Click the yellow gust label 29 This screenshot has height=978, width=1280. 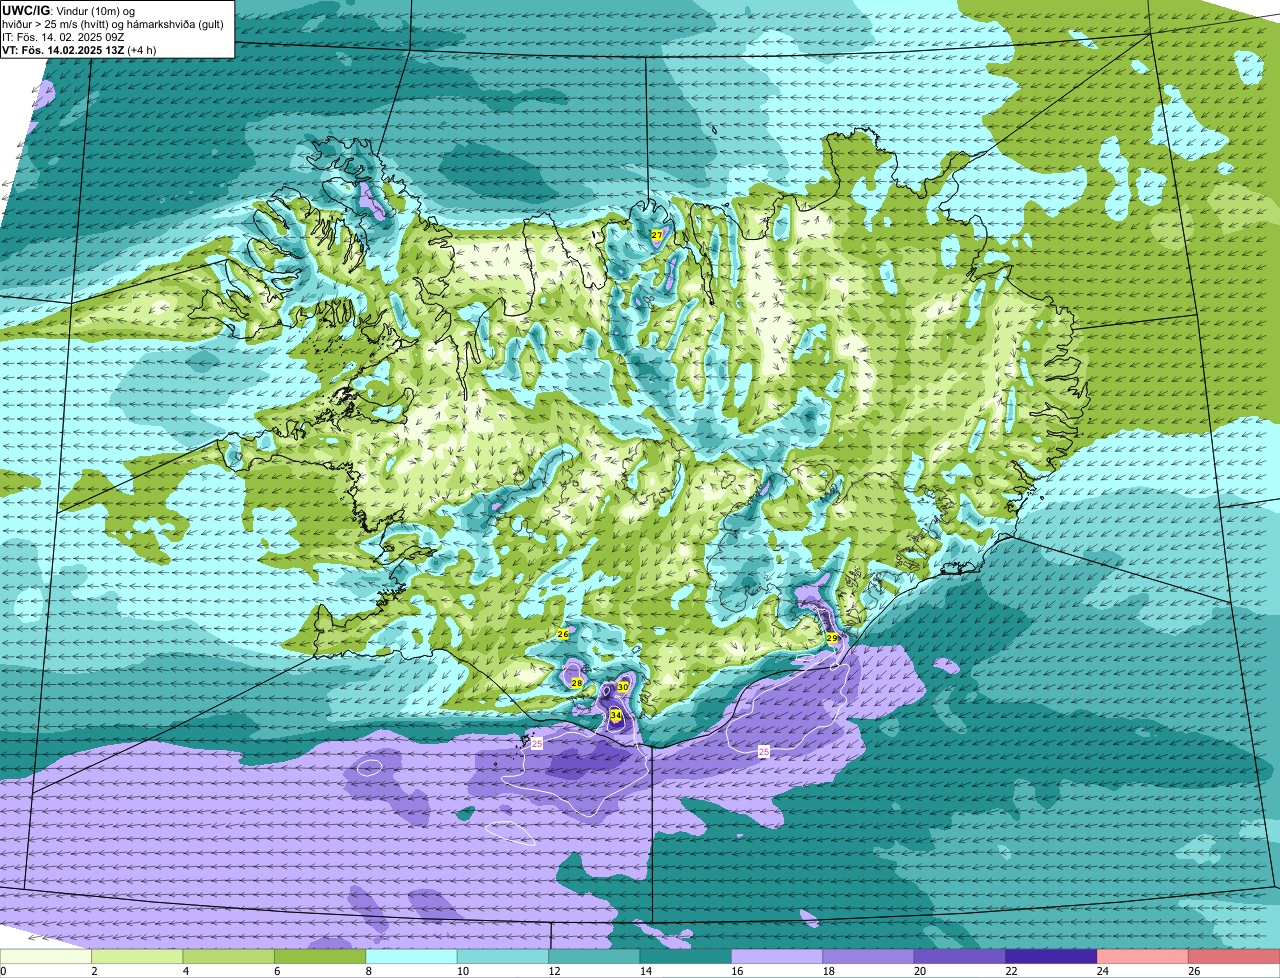[832, 638]
